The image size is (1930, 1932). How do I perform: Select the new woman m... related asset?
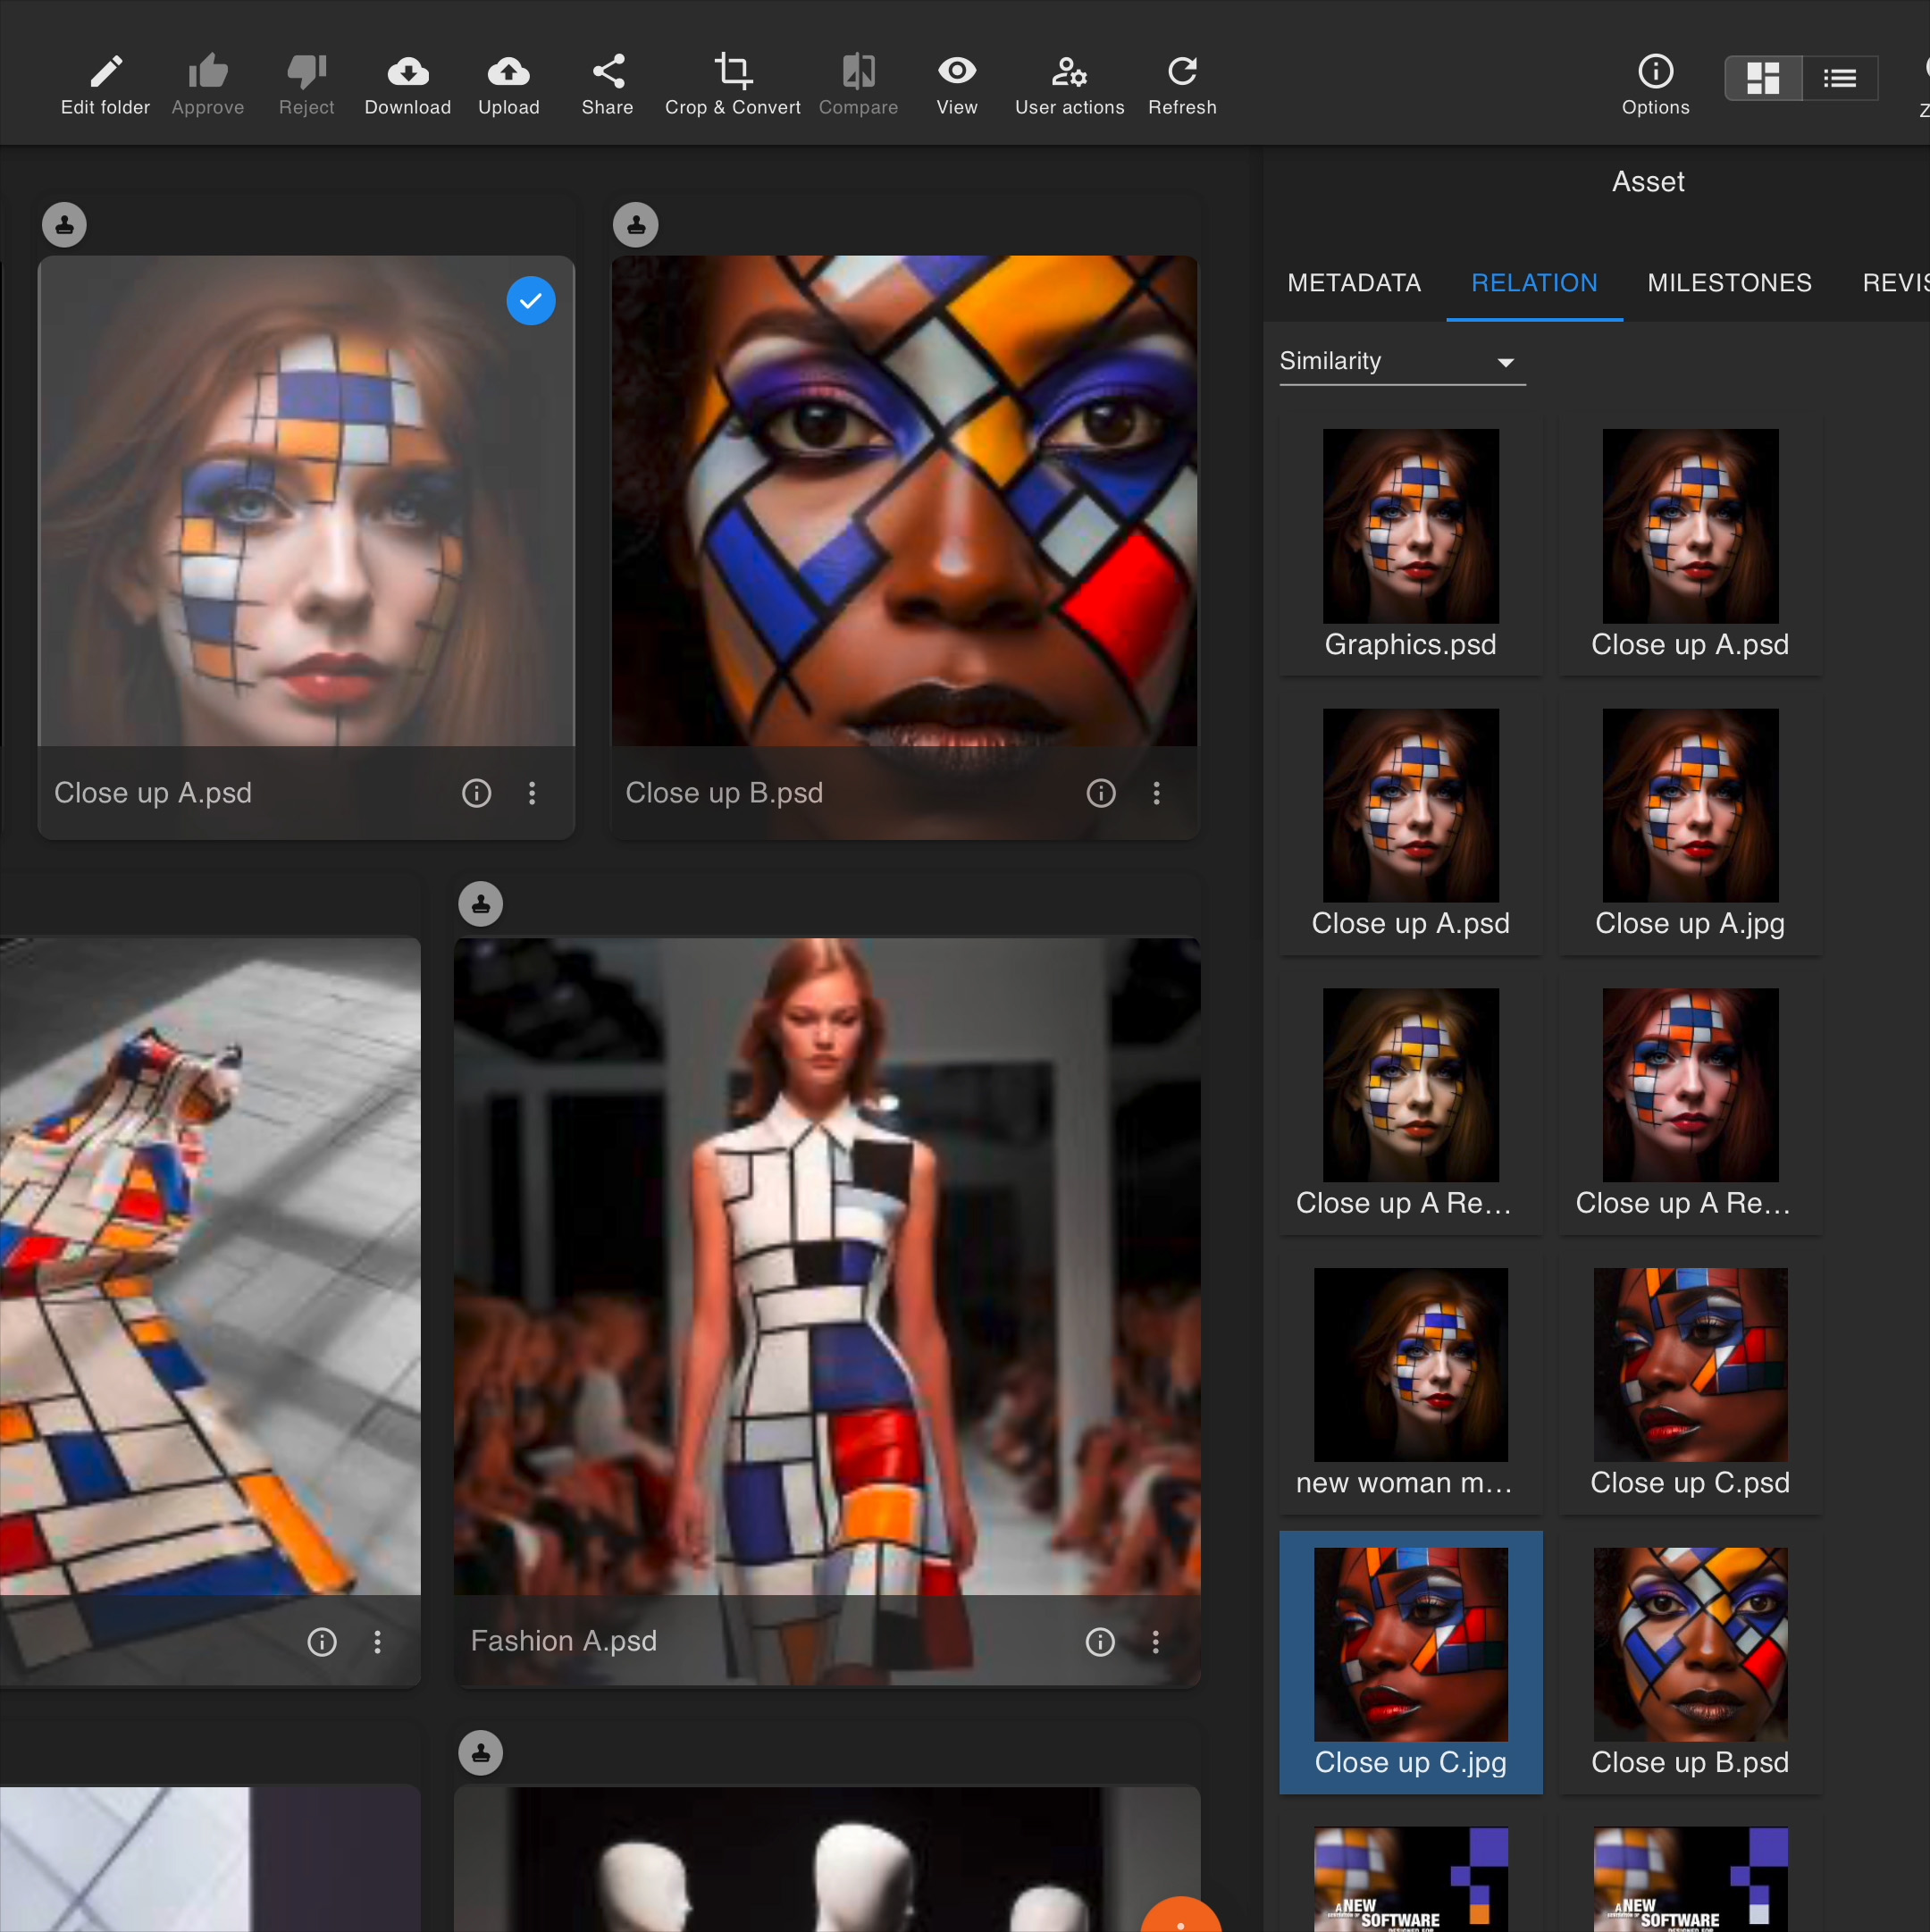[x=1410, y=1383]
